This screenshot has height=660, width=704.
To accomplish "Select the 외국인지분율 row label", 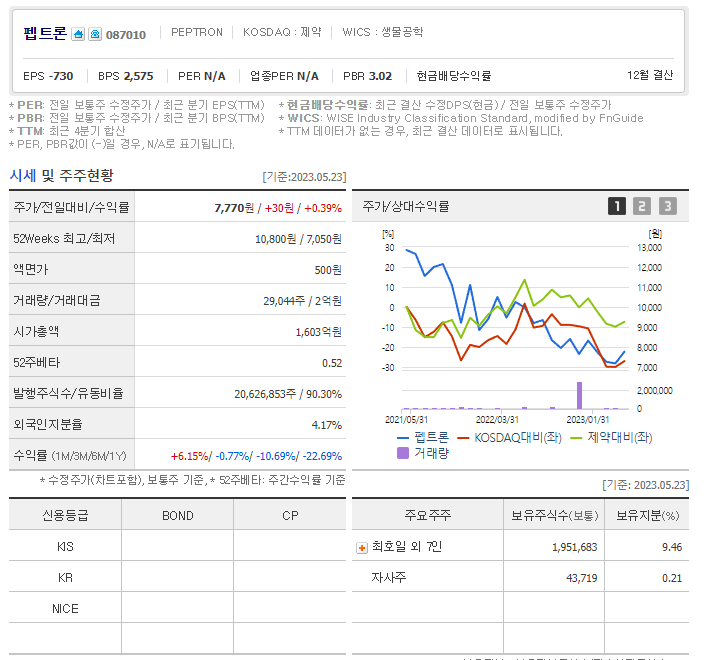I will 48,424.
